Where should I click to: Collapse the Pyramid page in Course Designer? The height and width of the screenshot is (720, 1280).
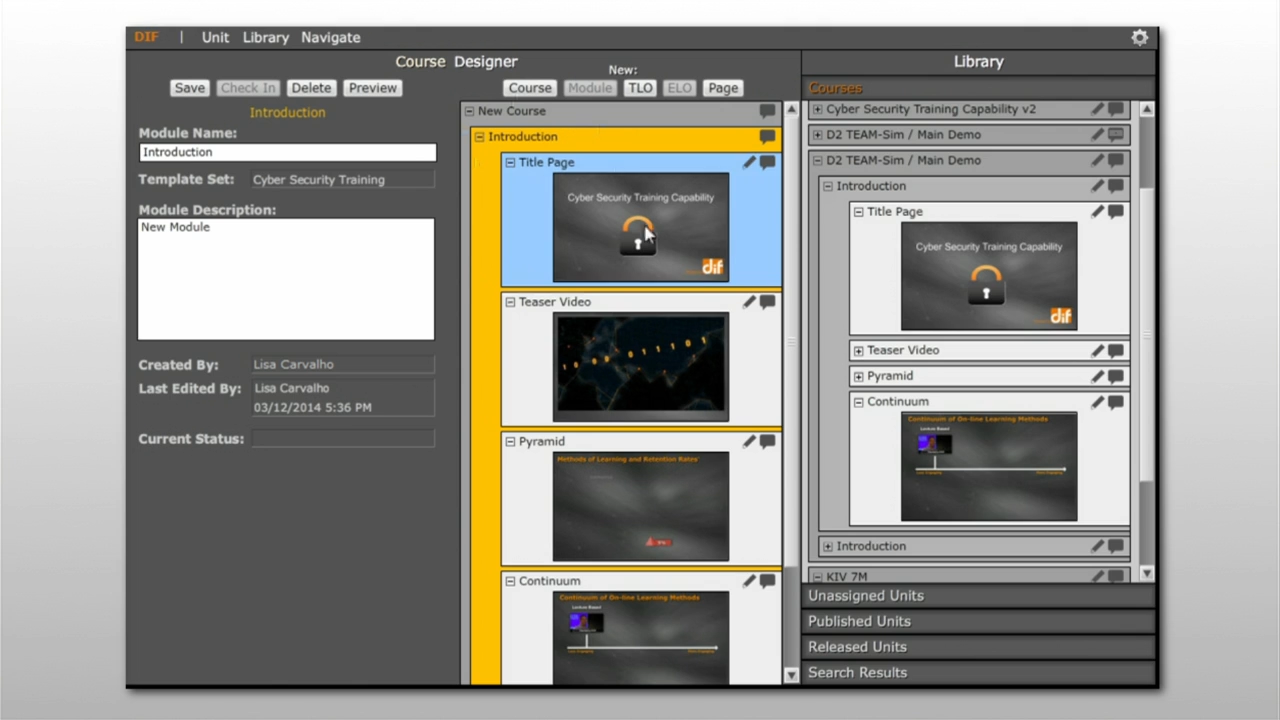click(x=510, y=441)
